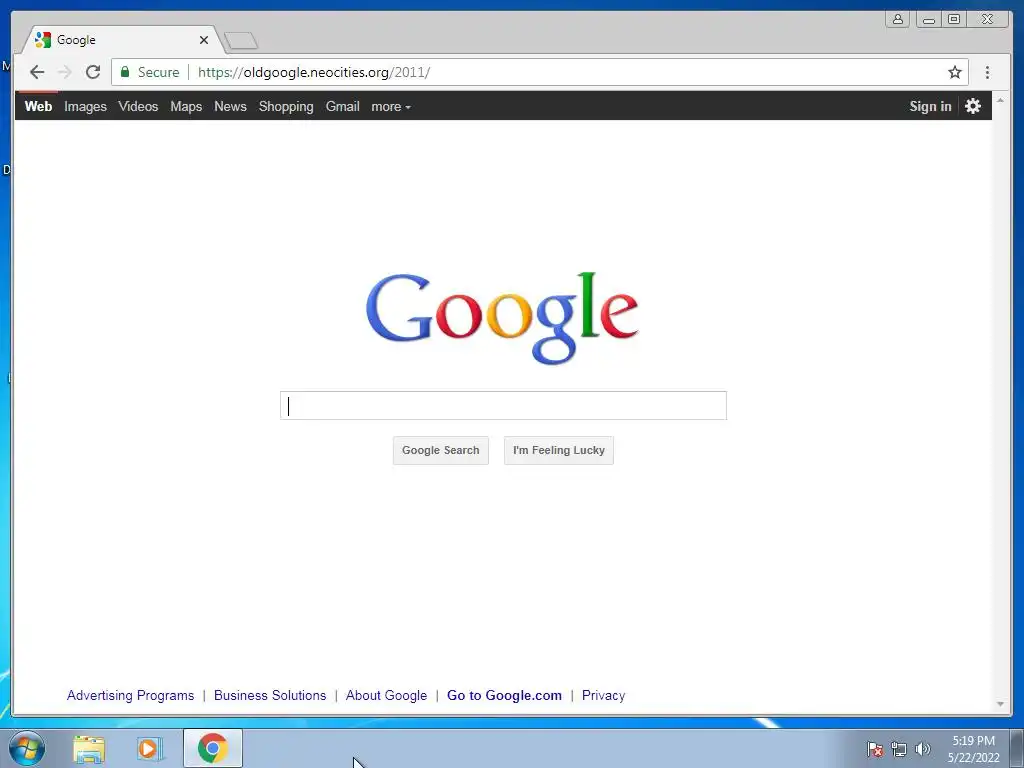
Task: Open News in the black bar
Action: point(231,106)
